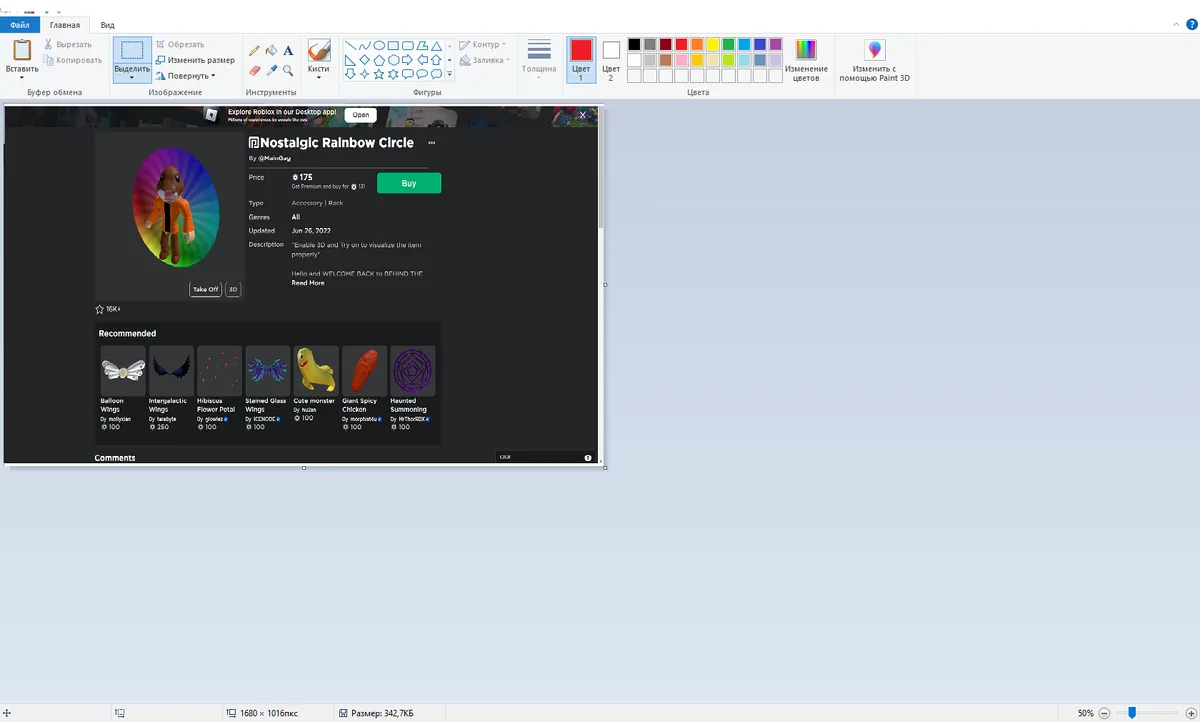
Task: Click the Буфер обмена group label
Action: (55, 92)
